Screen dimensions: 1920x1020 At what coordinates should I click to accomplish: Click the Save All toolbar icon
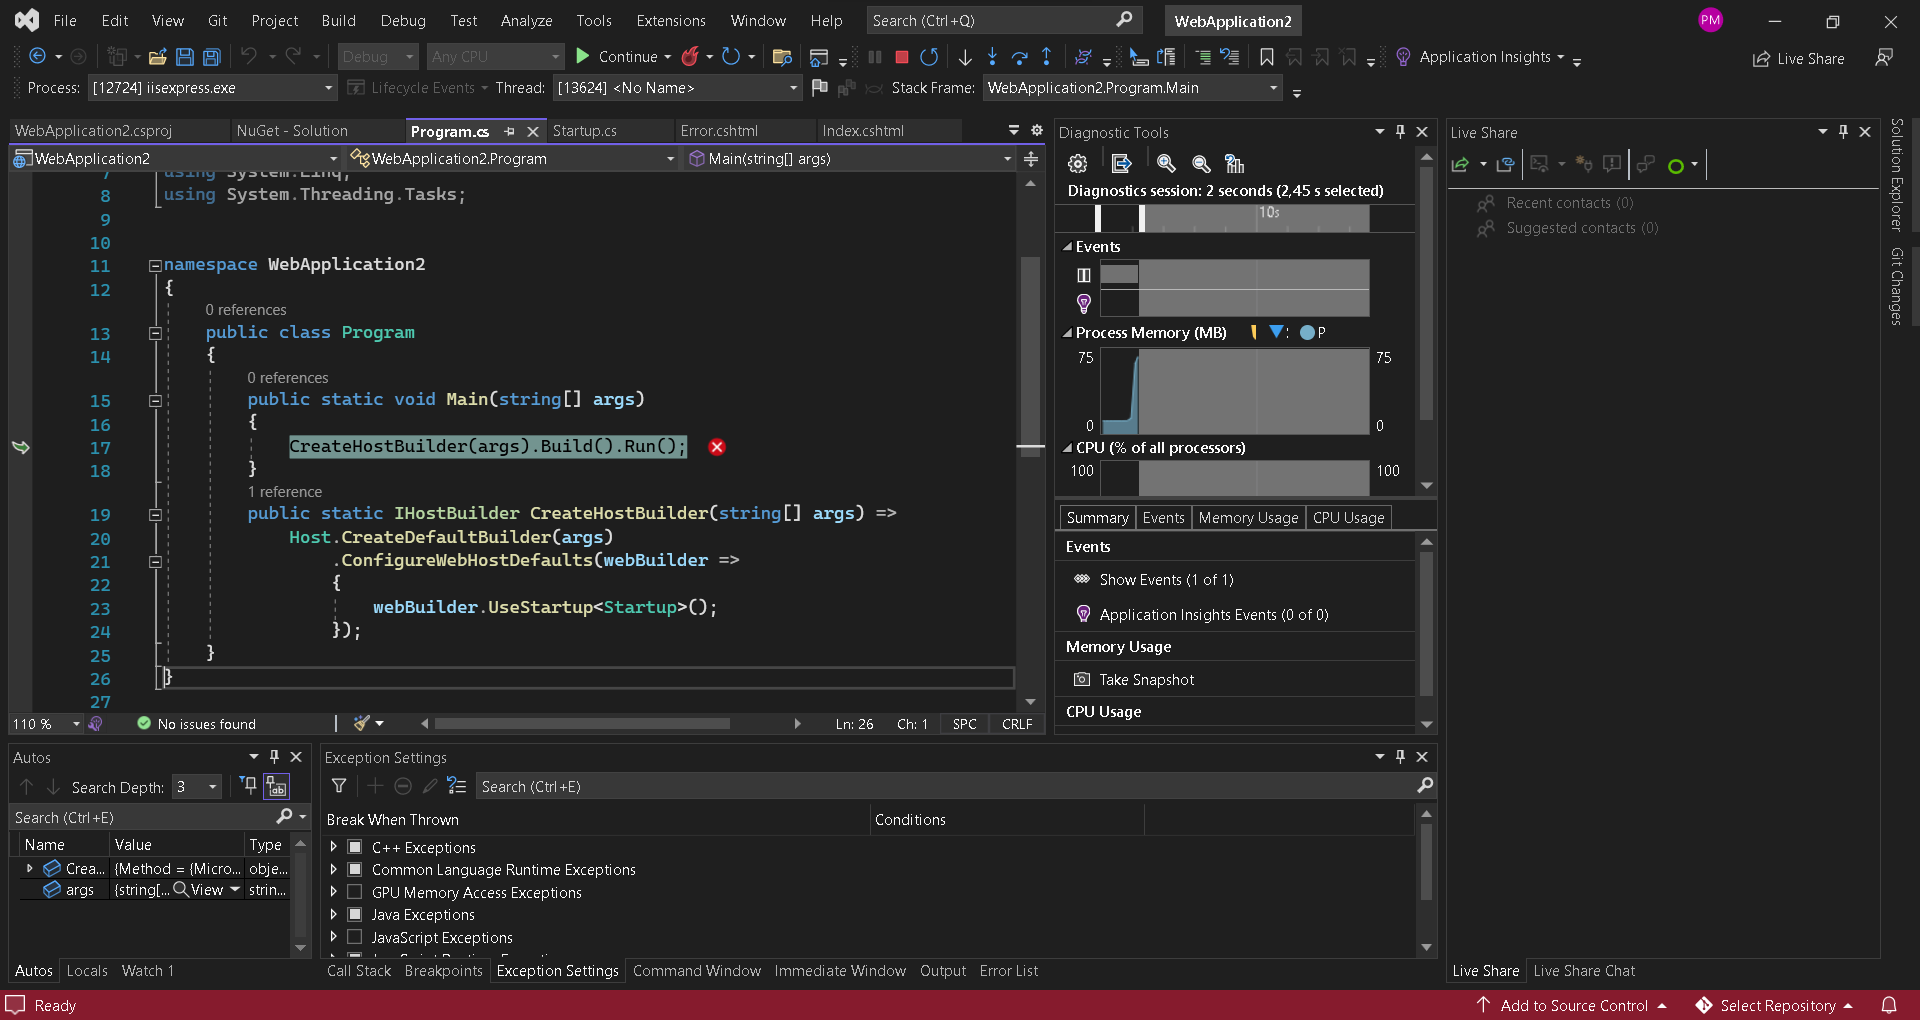[212, 57]
